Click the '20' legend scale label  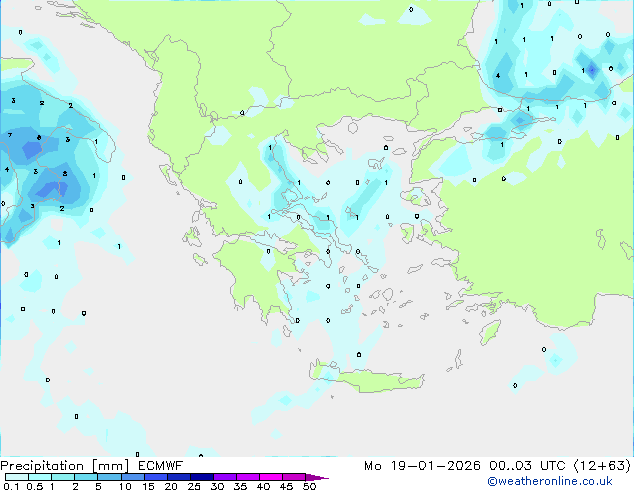171,486
